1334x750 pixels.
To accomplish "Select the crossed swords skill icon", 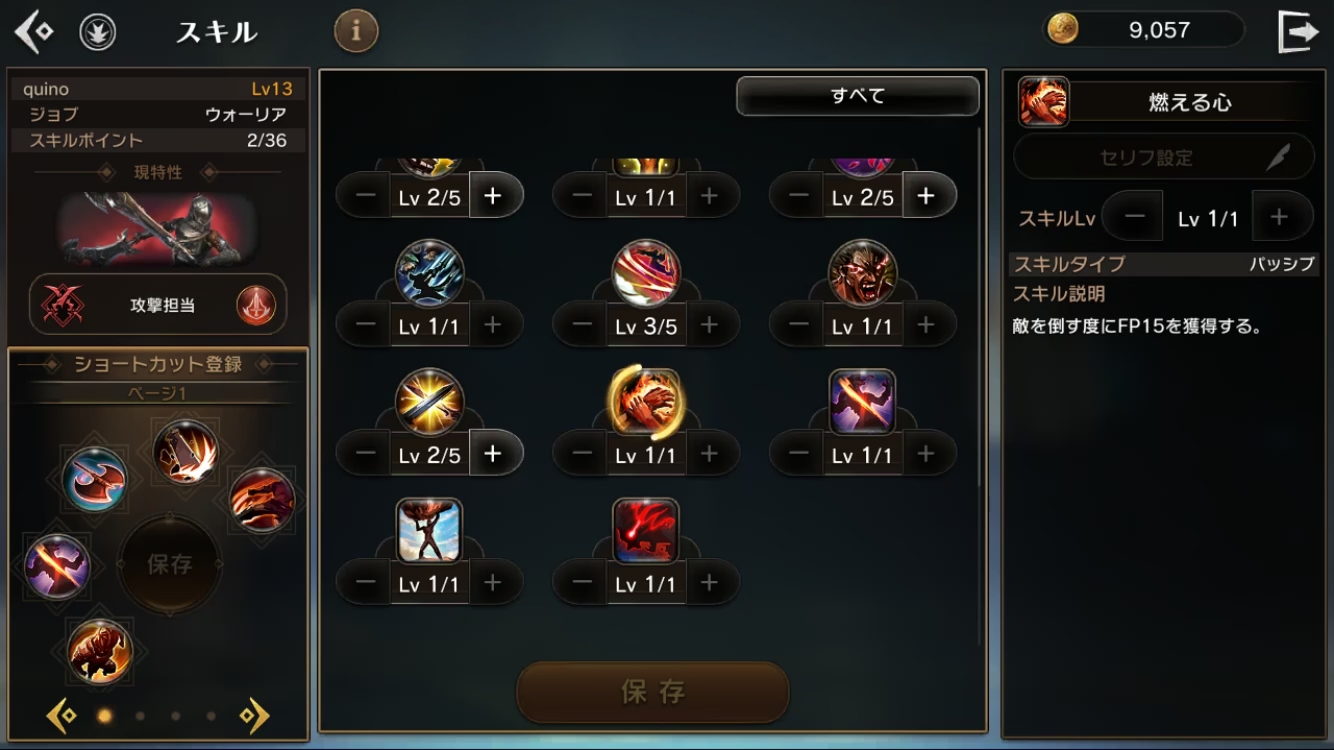I will click(x=429, y=402).
